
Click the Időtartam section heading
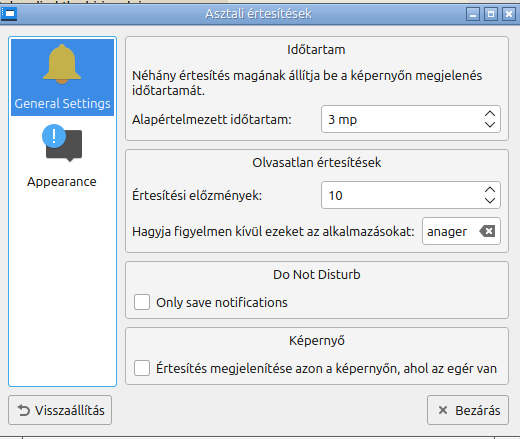pos(316,50)
